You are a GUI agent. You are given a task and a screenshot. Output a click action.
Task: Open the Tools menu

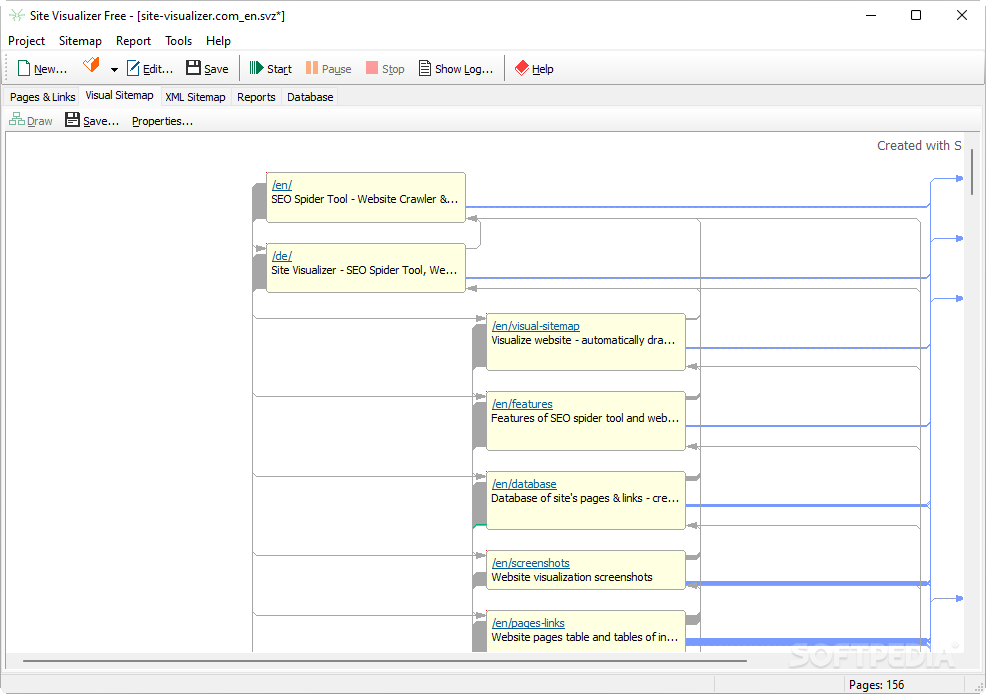click(179, 41)
